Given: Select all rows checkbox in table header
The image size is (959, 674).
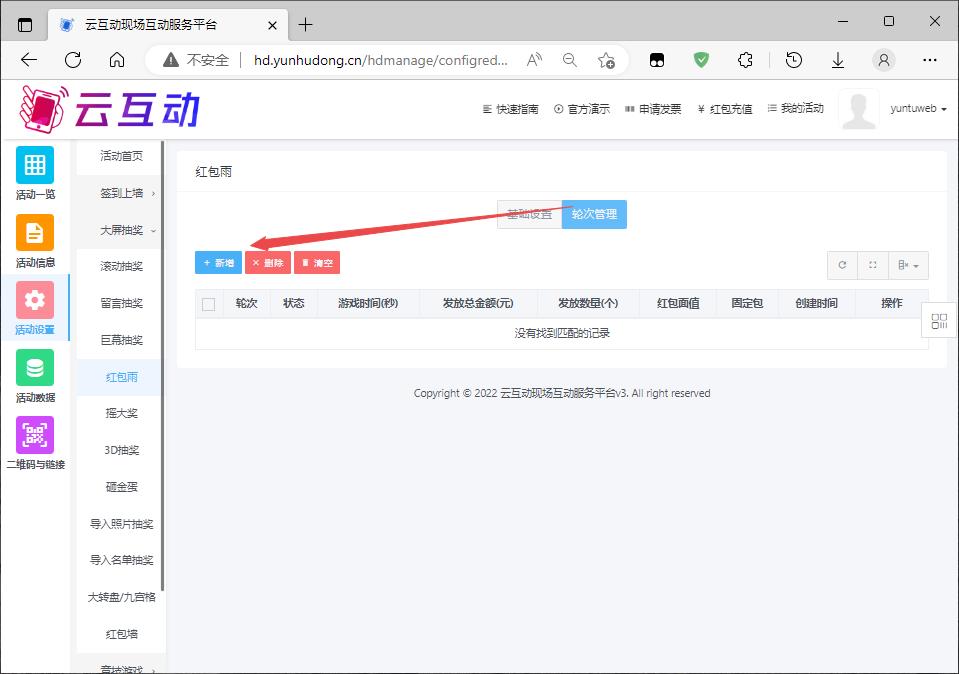Looking at the screenshot, I should point(209,304).
